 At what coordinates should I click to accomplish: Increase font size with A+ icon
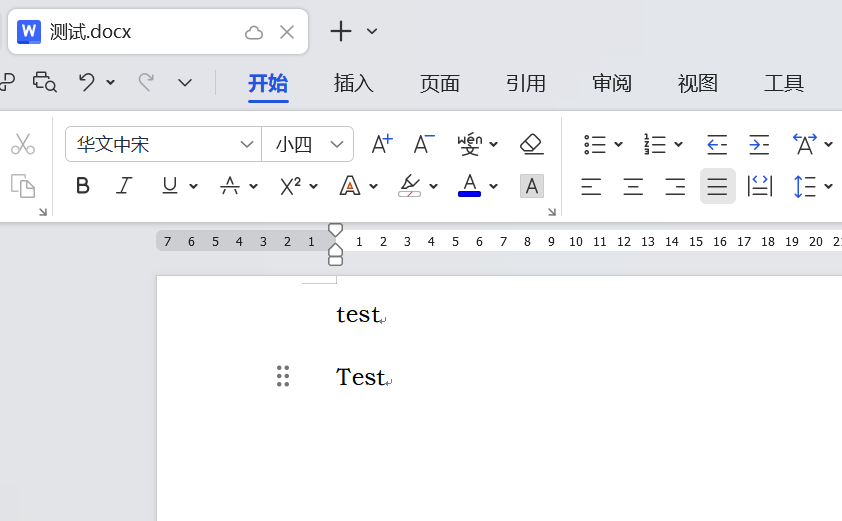click(382, 144)
